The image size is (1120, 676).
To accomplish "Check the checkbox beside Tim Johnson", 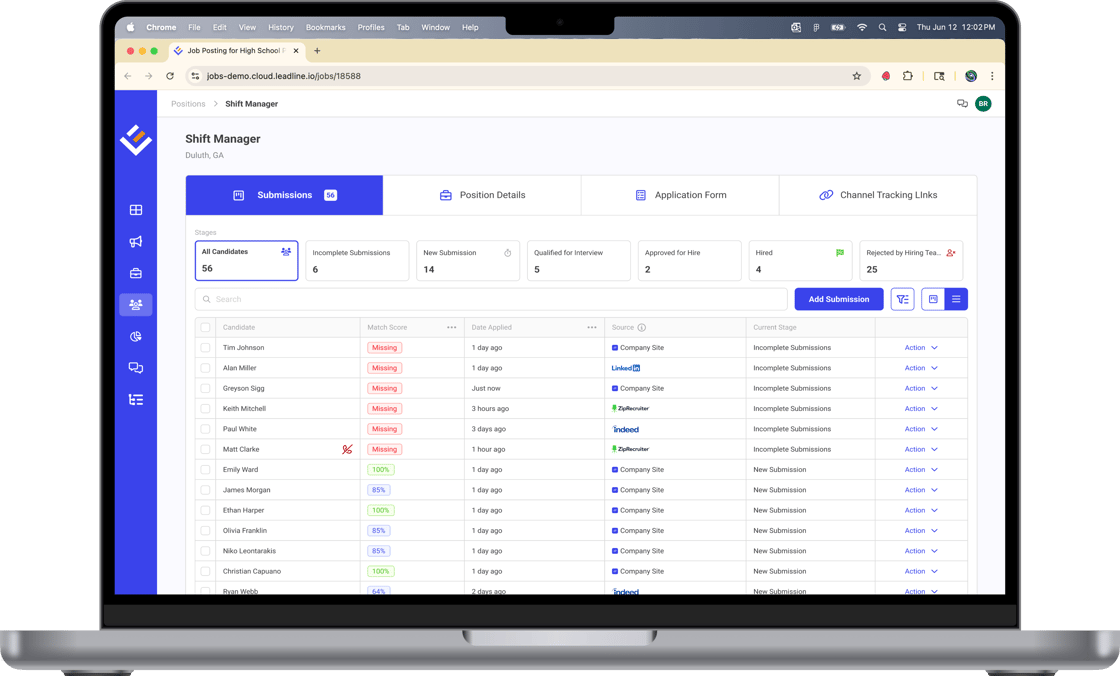I will coord(205,347).
